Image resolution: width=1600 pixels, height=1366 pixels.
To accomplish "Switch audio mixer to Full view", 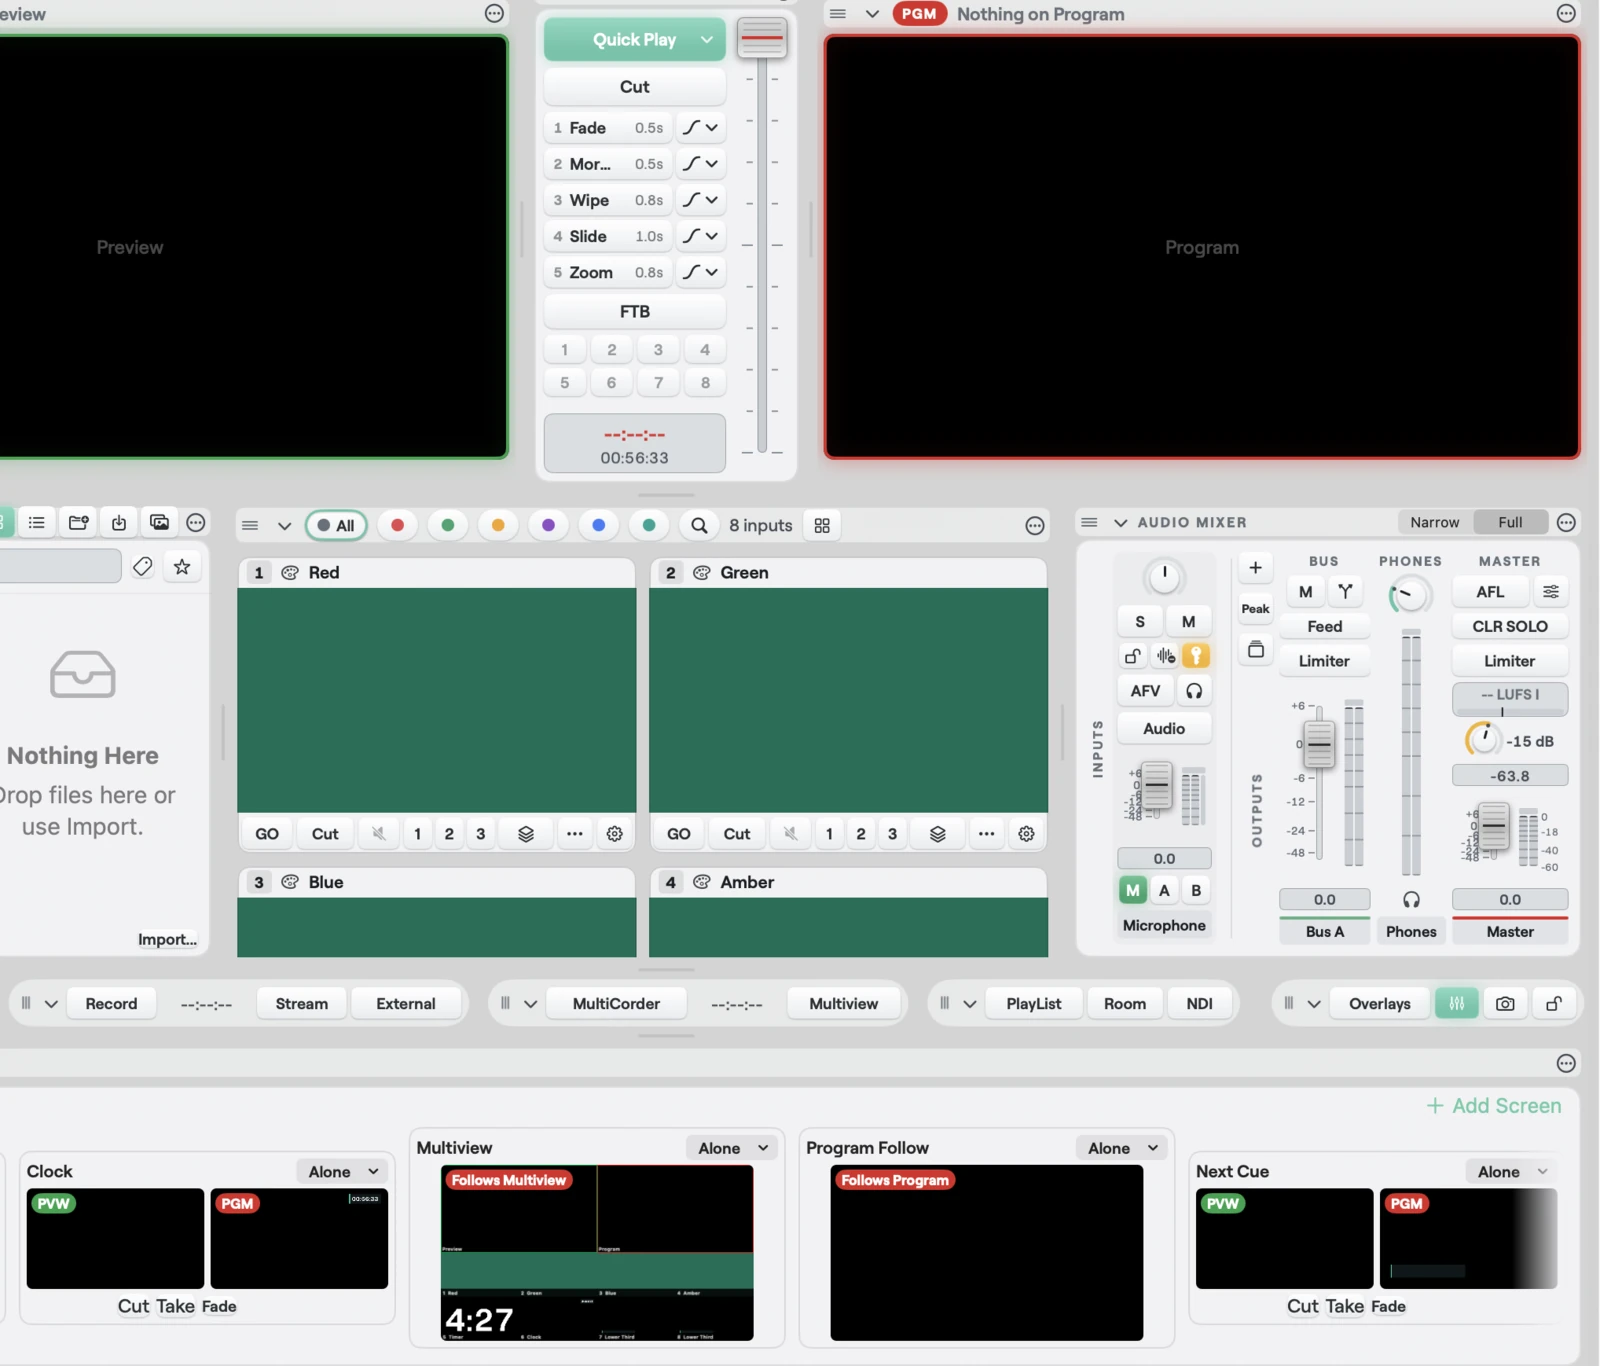I will coord(1510,522).
